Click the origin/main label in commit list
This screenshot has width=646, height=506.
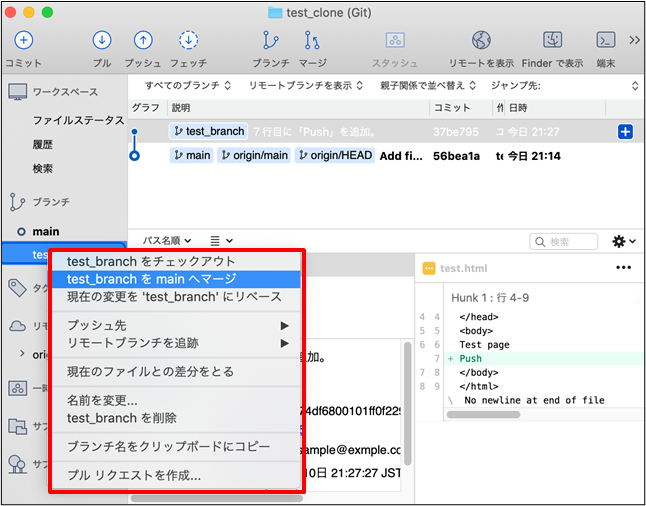(x=254, y=155)
